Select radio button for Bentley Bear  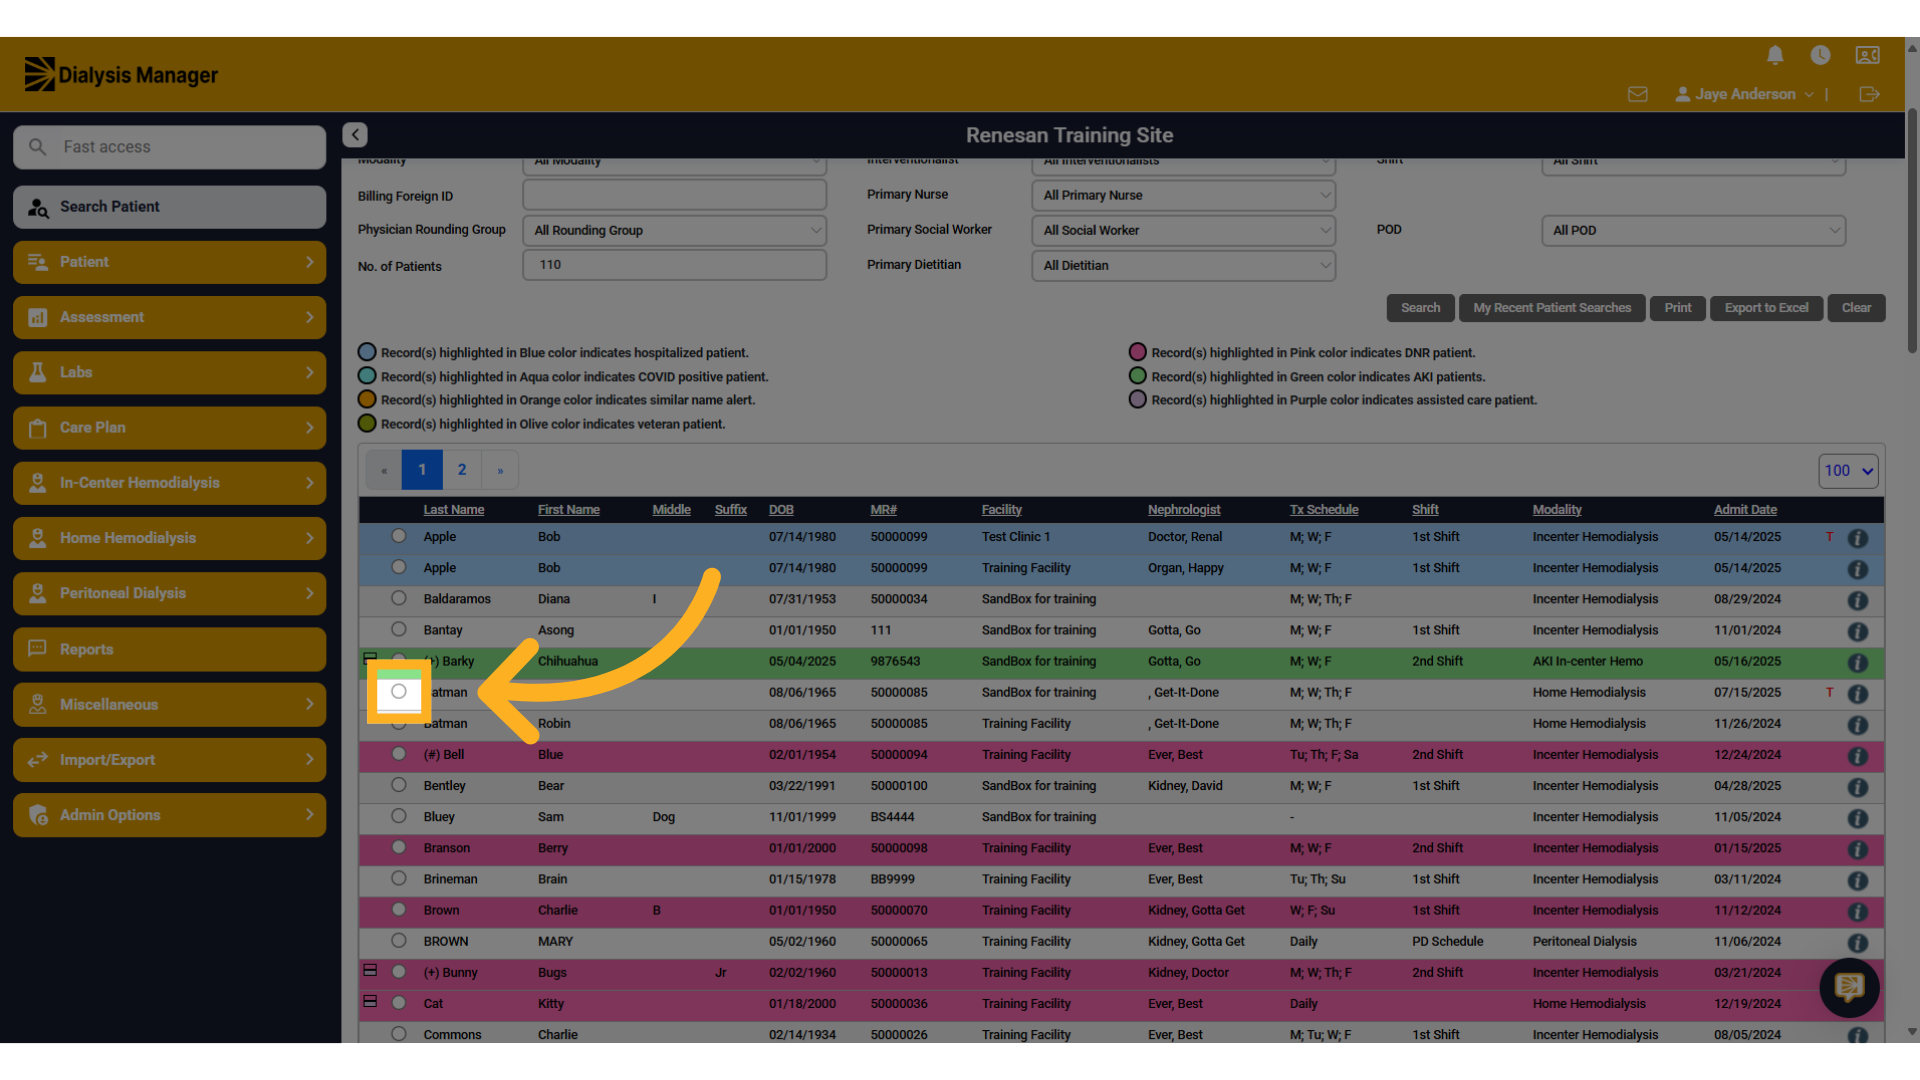tap(399, 785)
